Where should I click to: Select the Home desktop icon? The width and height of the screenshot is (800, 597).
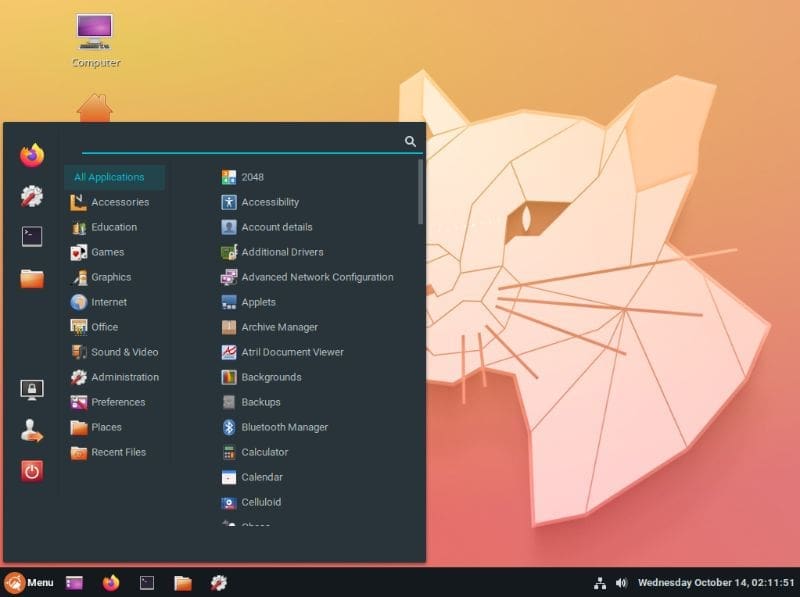tap(95, 107)
